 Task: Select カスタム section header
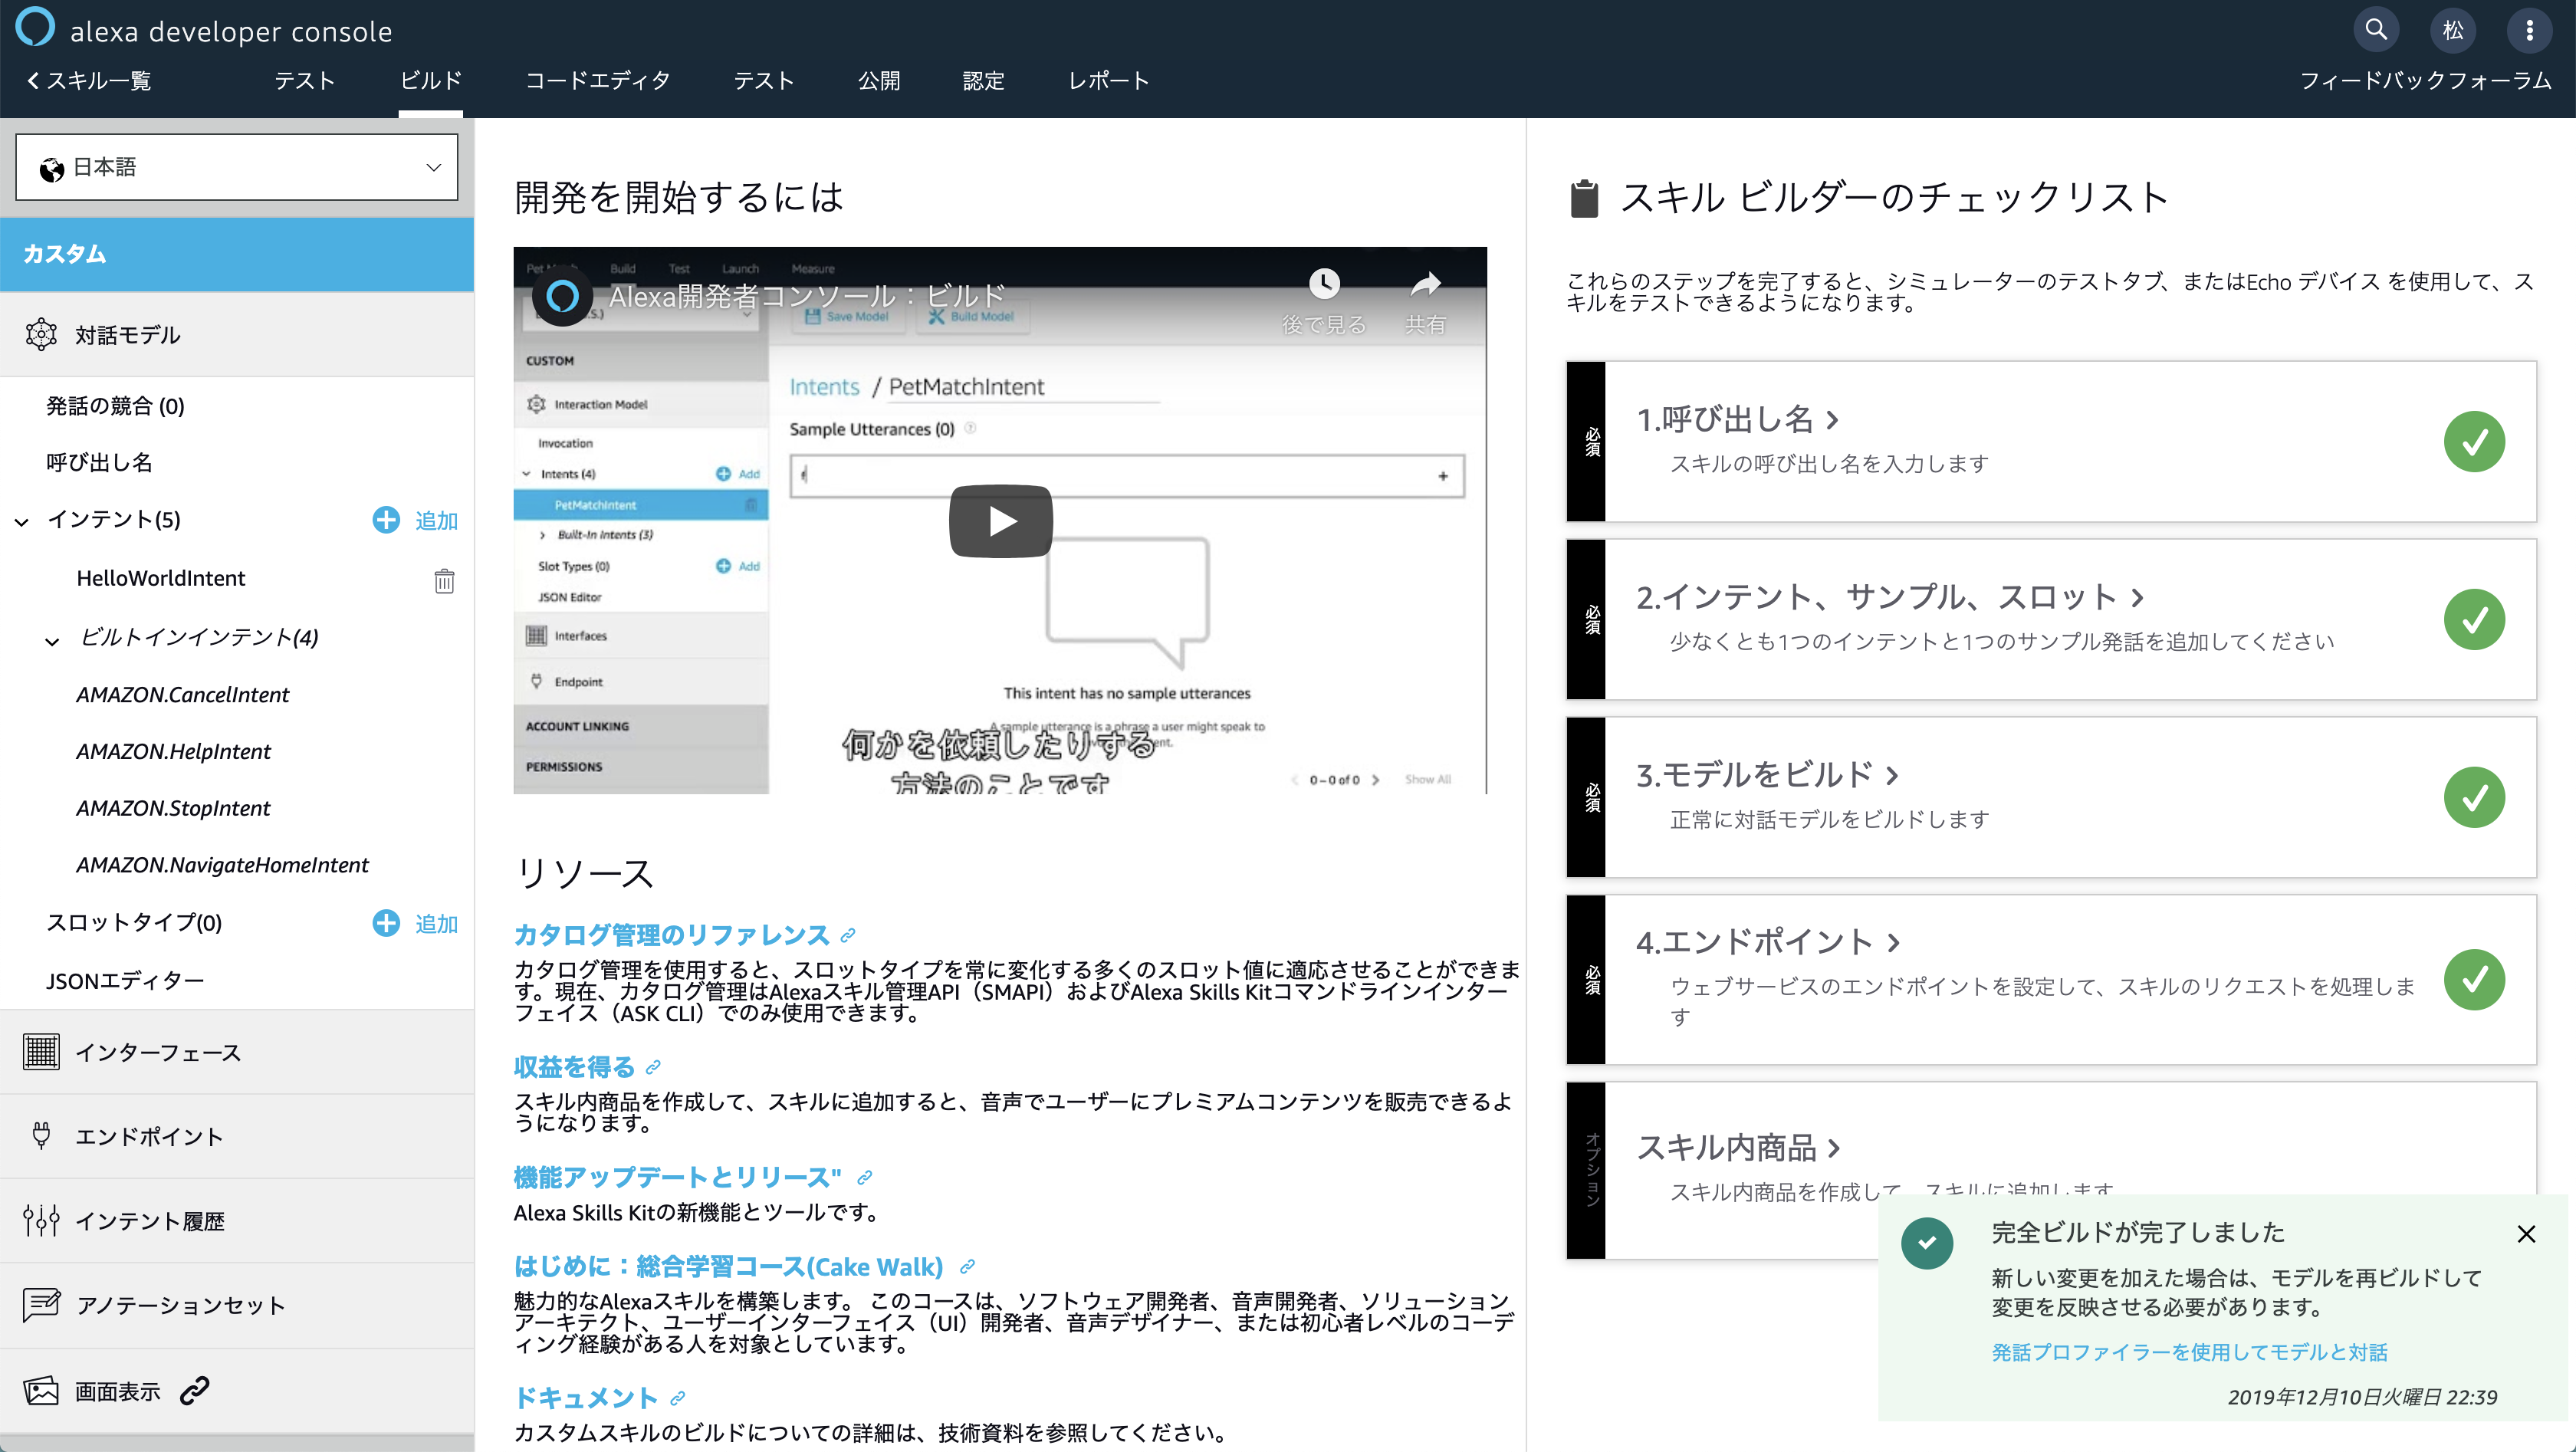point(237,254)
